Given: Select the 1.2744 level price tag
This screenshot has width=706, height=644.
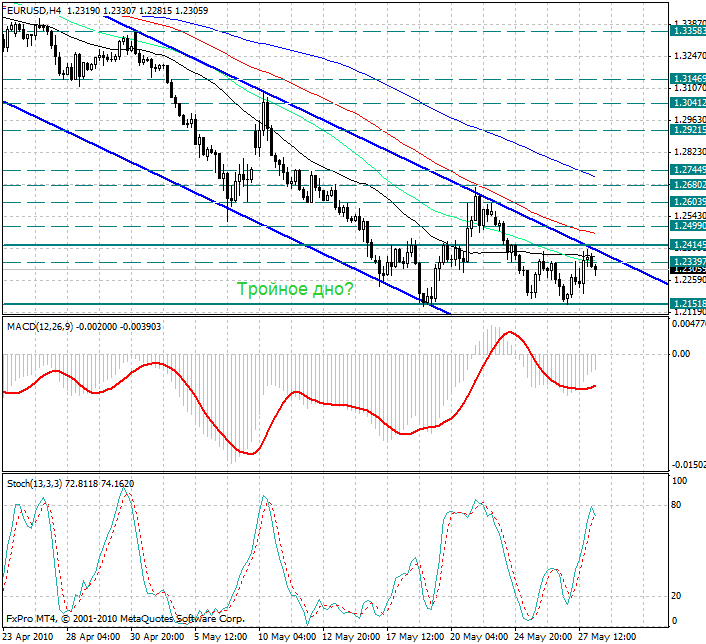Looking at the screenshot, I should pyautogui.click(x=688, y=169).
